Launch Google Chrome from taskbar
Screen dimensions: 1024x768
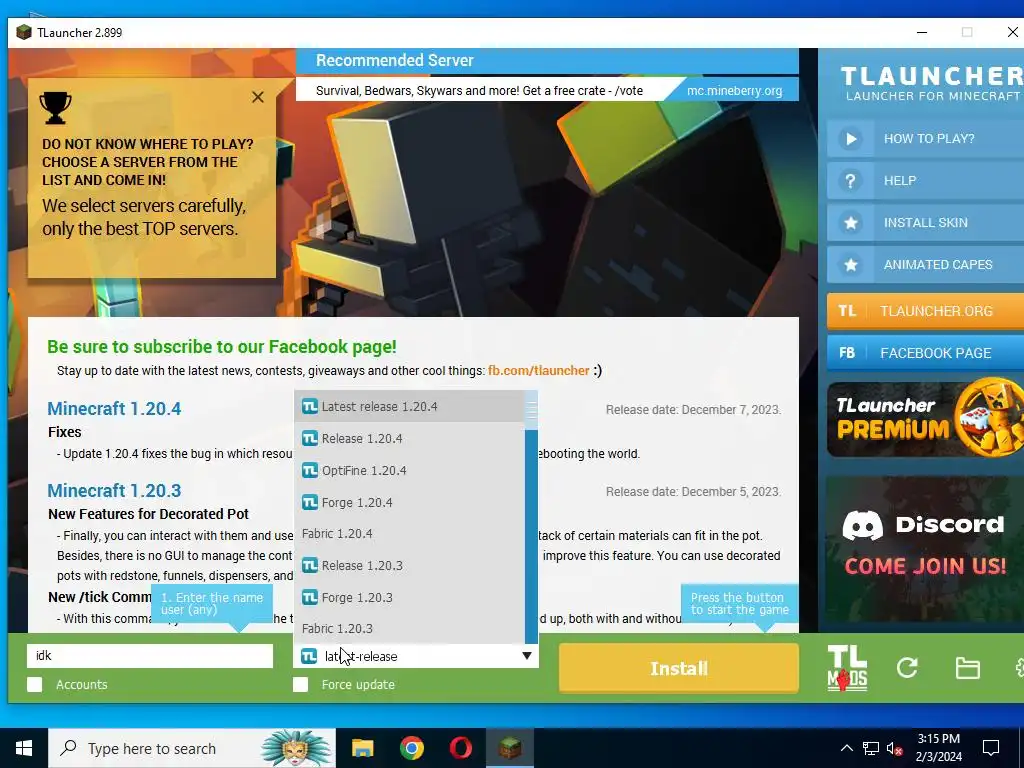[411, 748]
